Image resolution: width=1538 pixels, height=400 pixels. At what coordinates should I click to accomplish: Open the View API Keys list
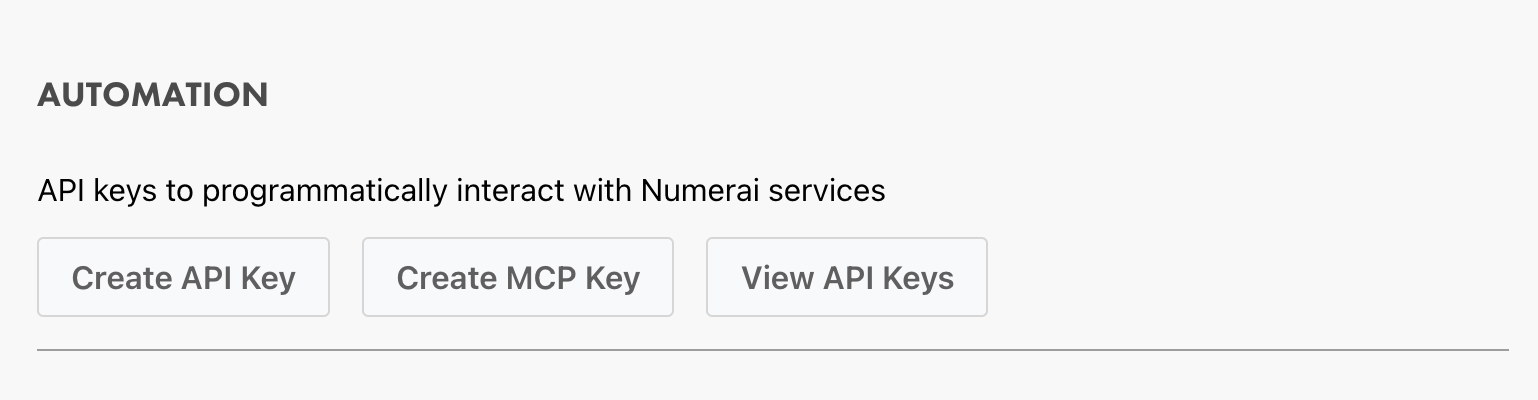(846, 277)
